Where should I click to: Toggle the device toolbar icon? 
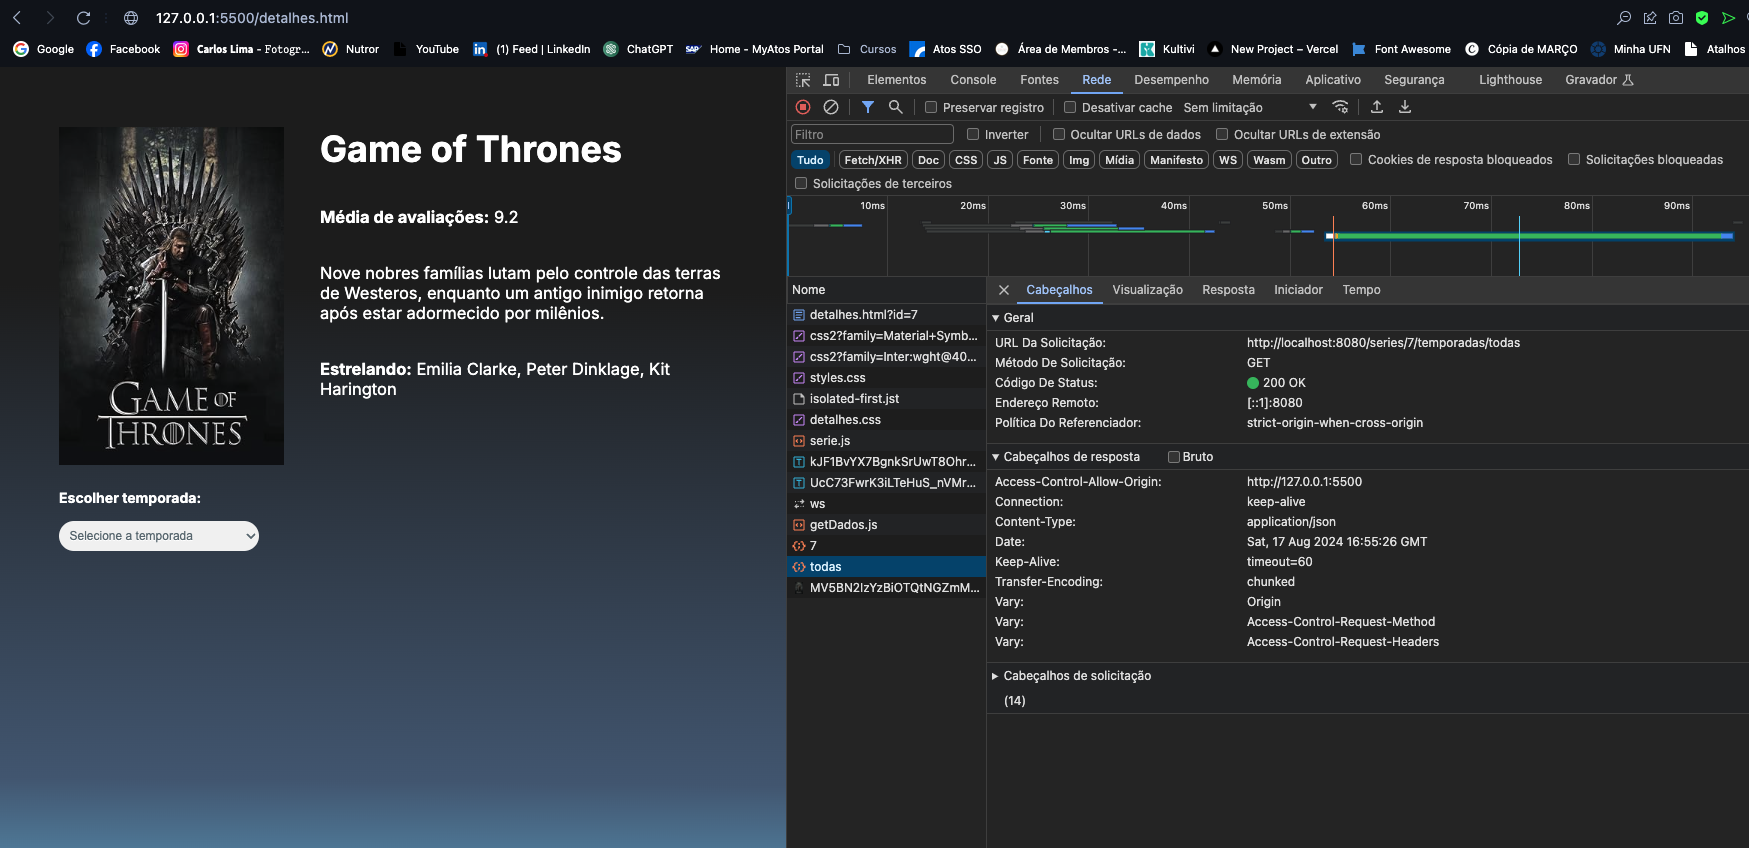tap(831, 80)
